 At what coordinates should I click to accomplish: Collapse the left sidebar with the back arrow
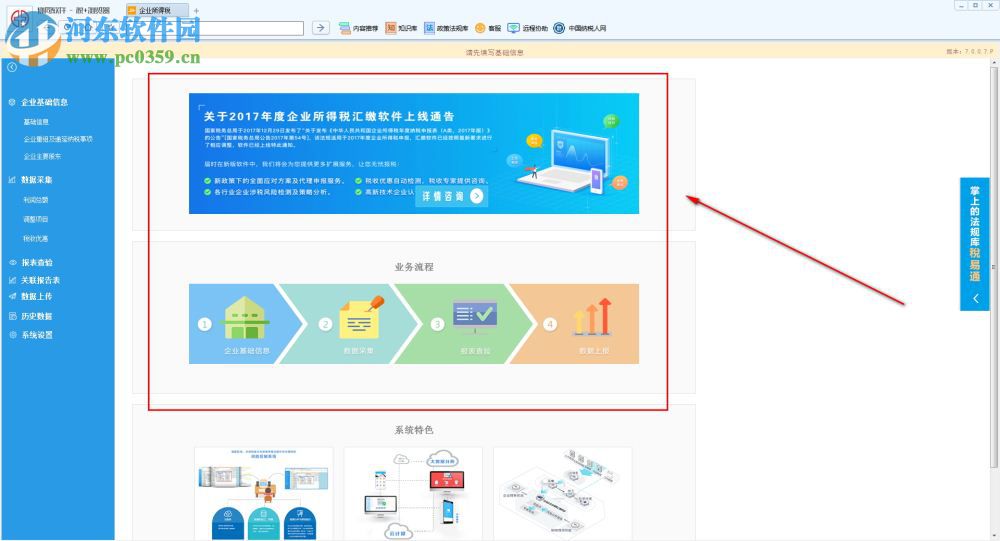pos(11,67)
